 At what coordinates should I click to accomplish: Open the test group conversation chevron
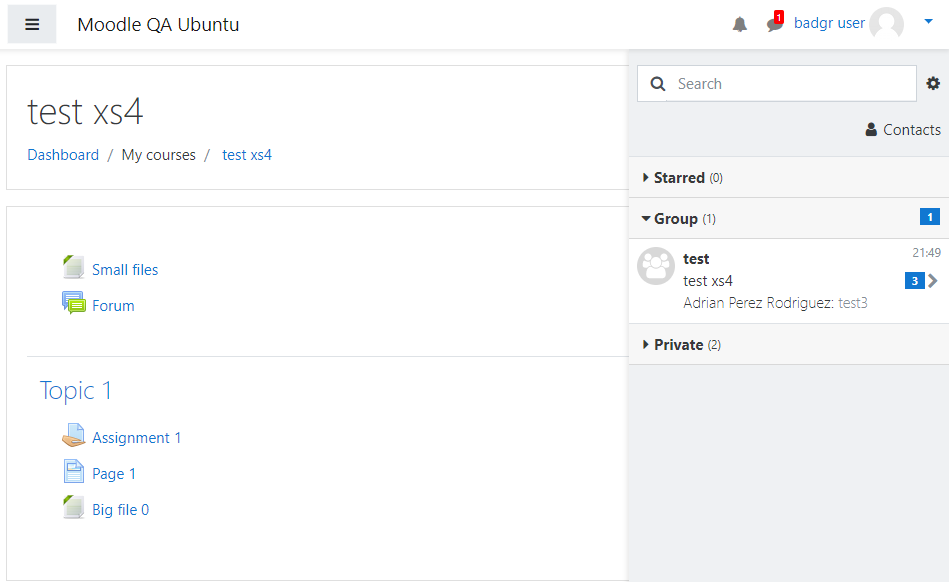(x=933, y=281)
